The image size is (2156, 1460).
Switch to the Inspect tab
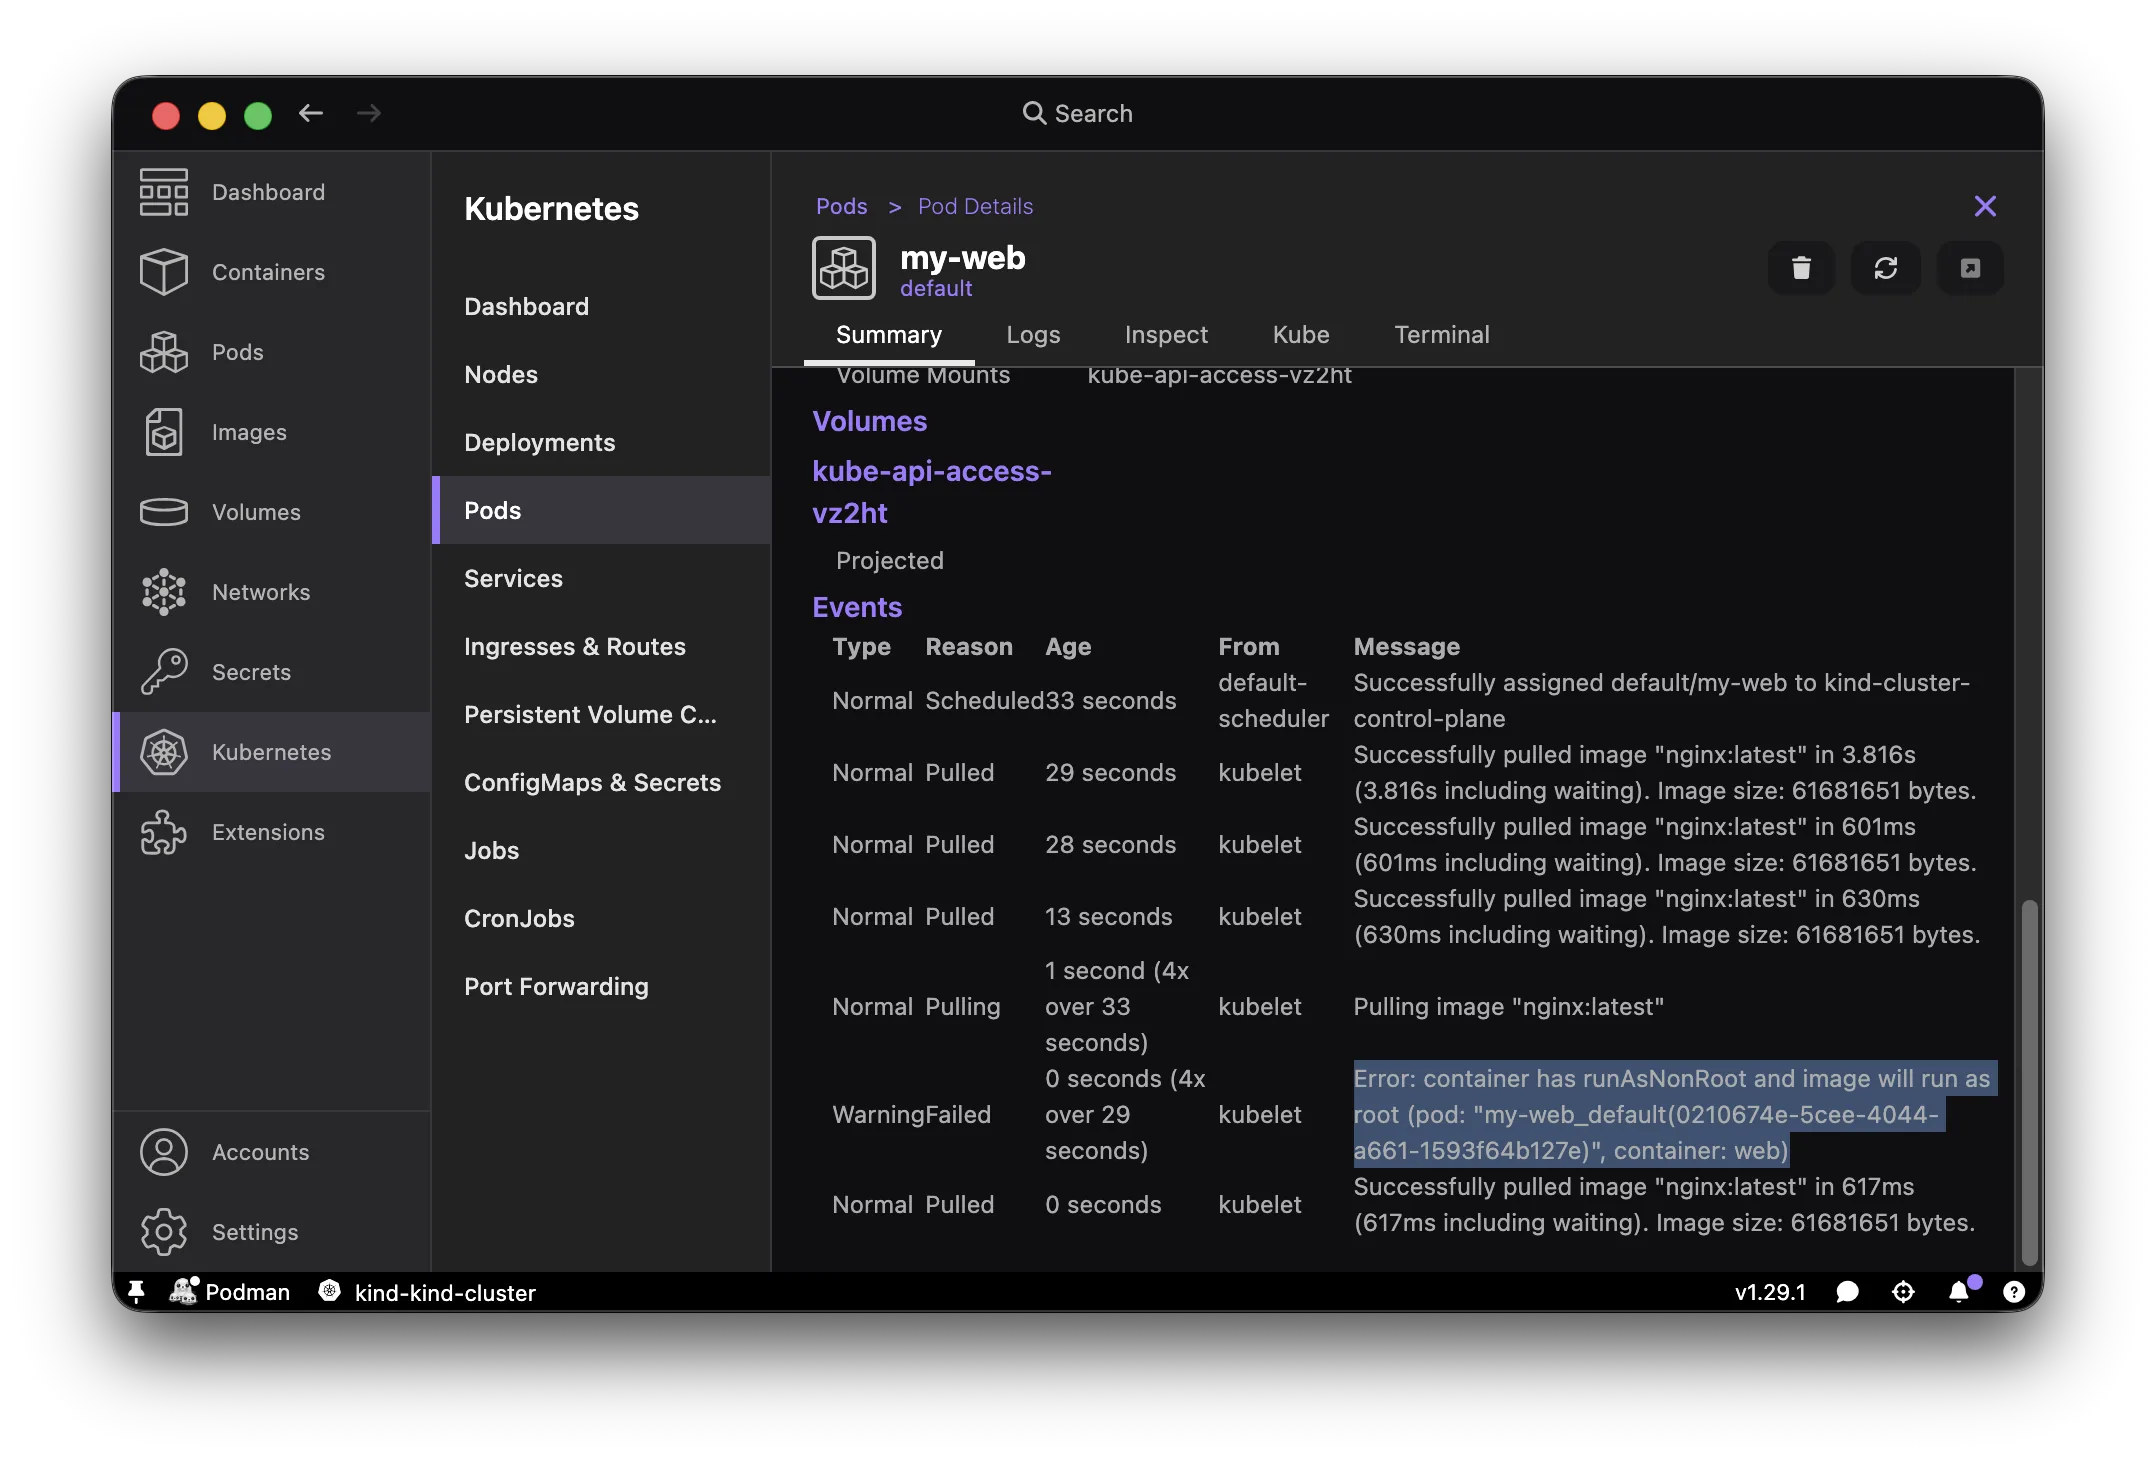1166,335
